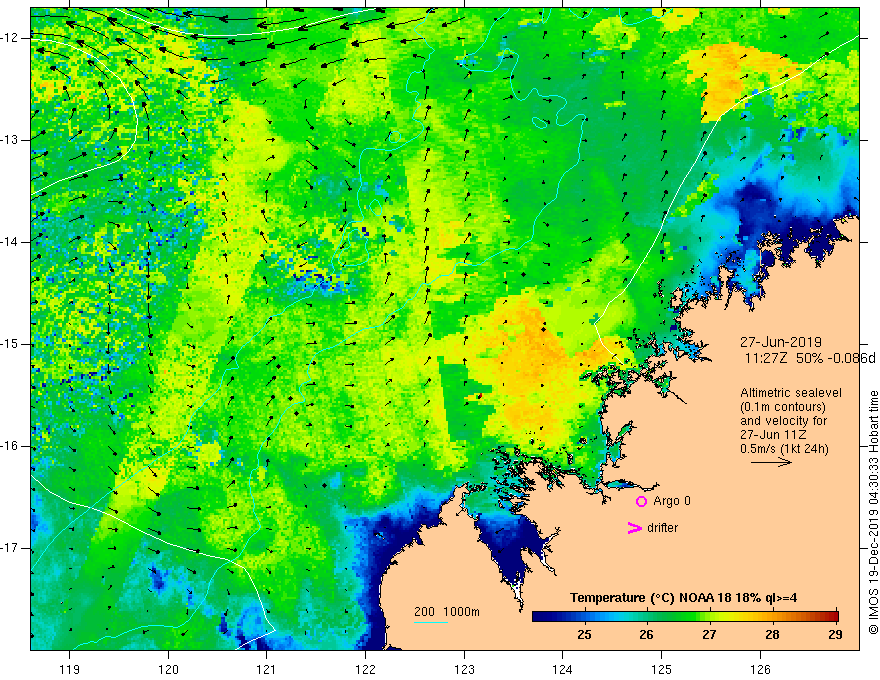Click the longitude axis label 120
880x680 pixels.
coord(168,669)
